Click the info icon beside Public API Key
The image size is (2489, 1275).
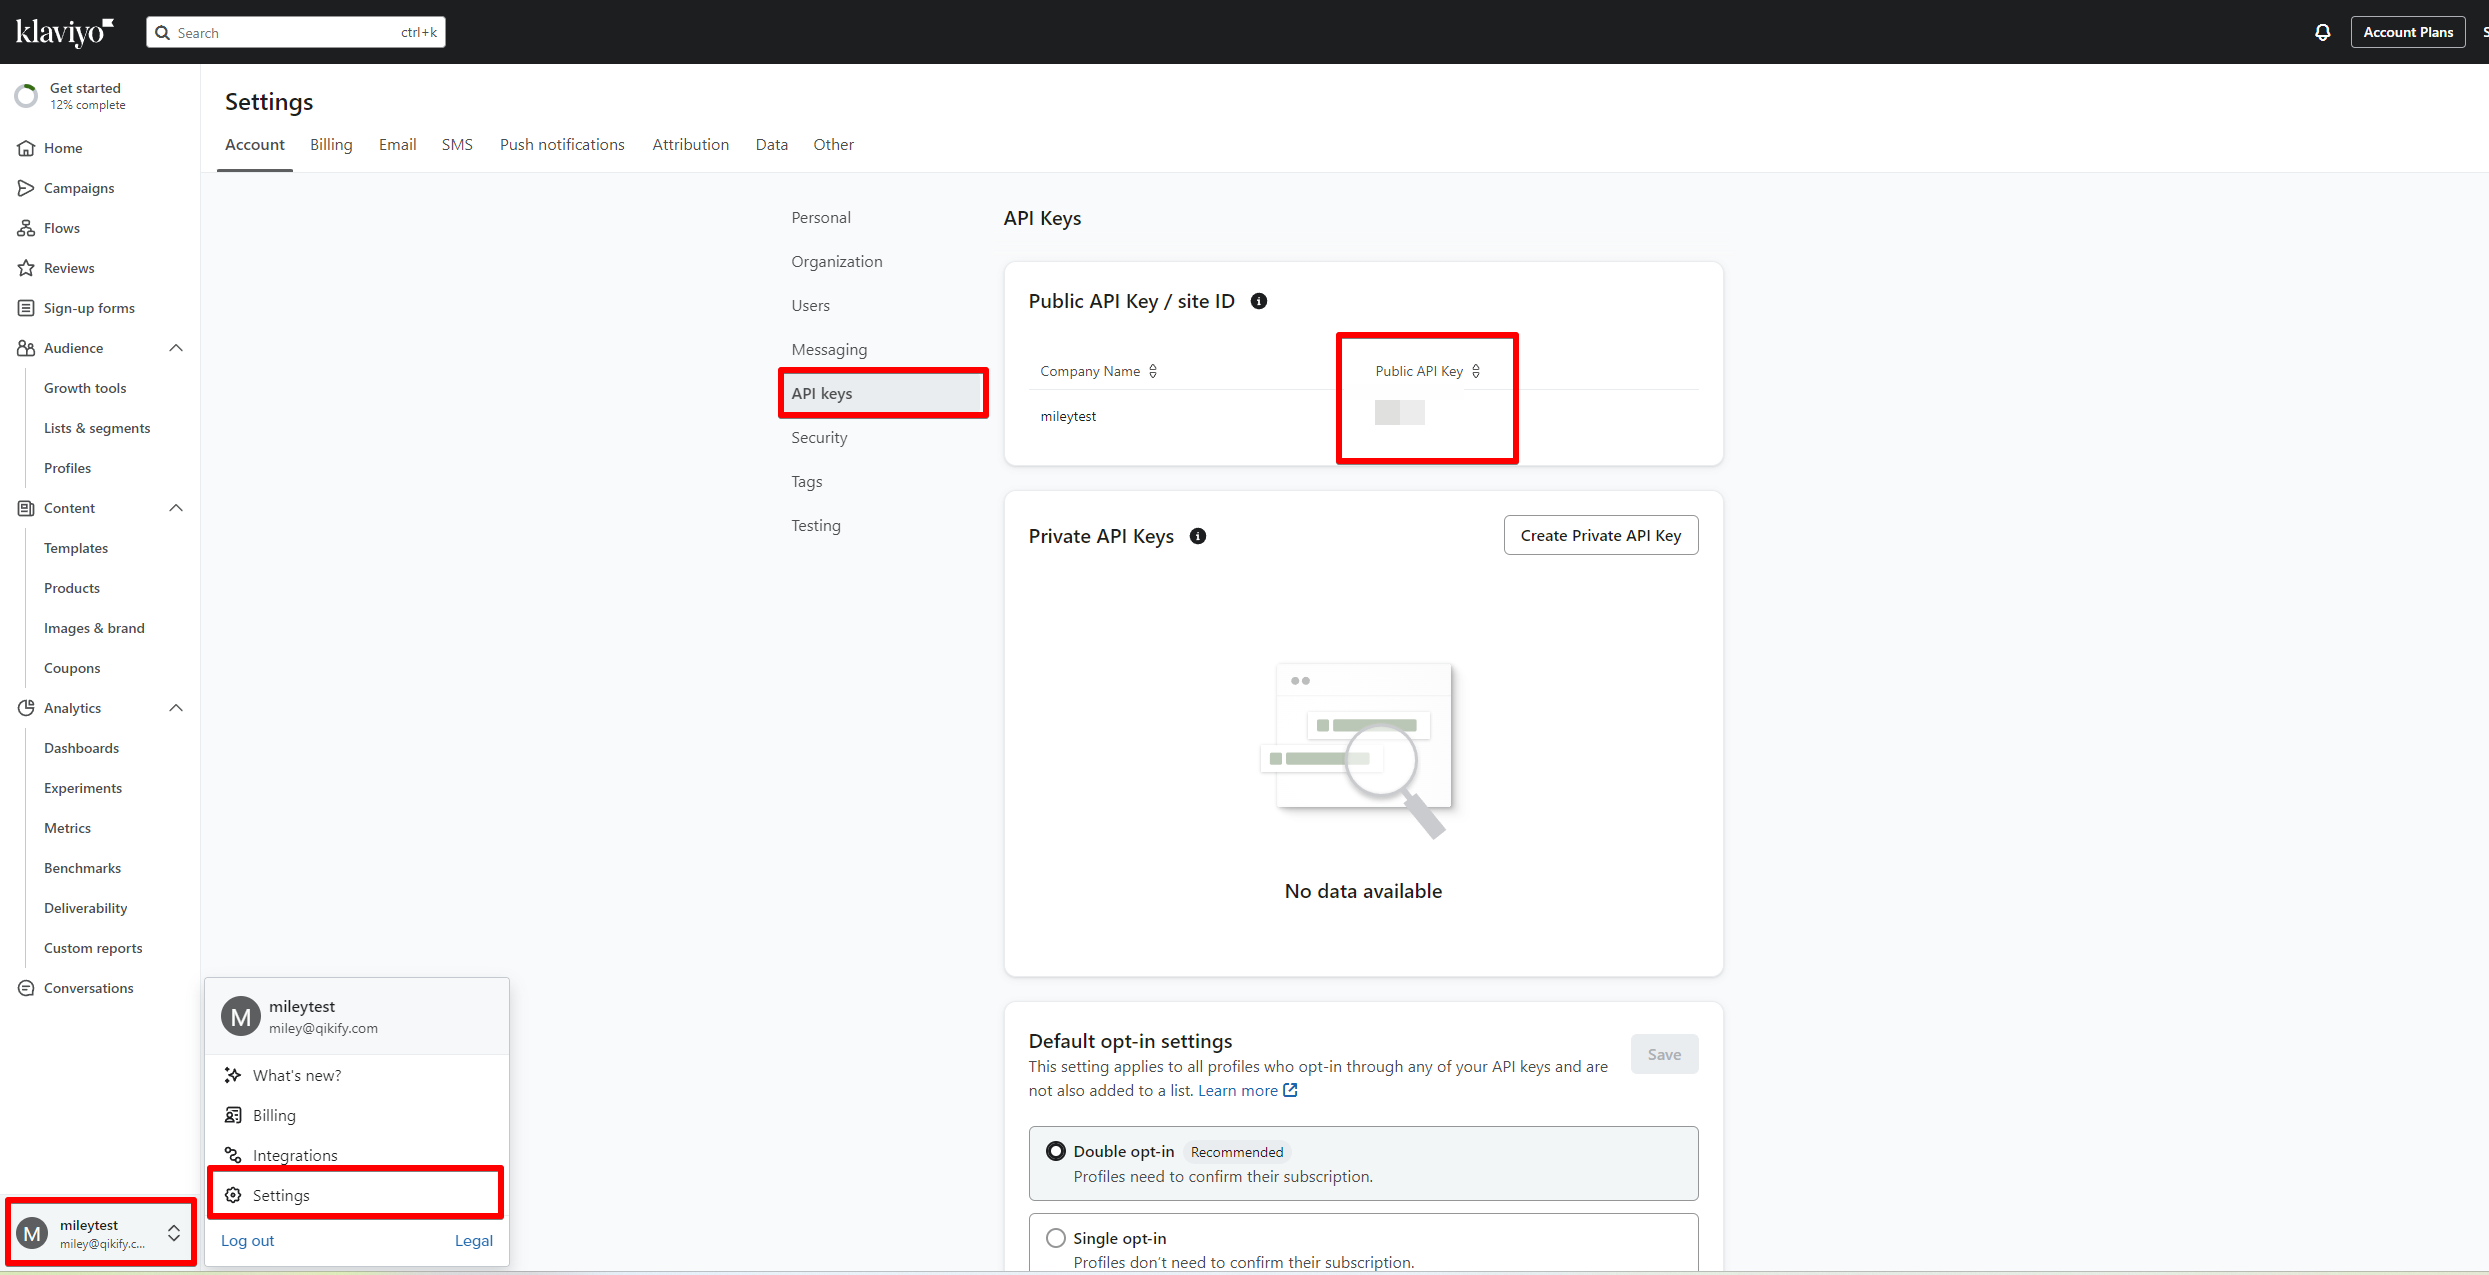click(x=1259, y=301)
